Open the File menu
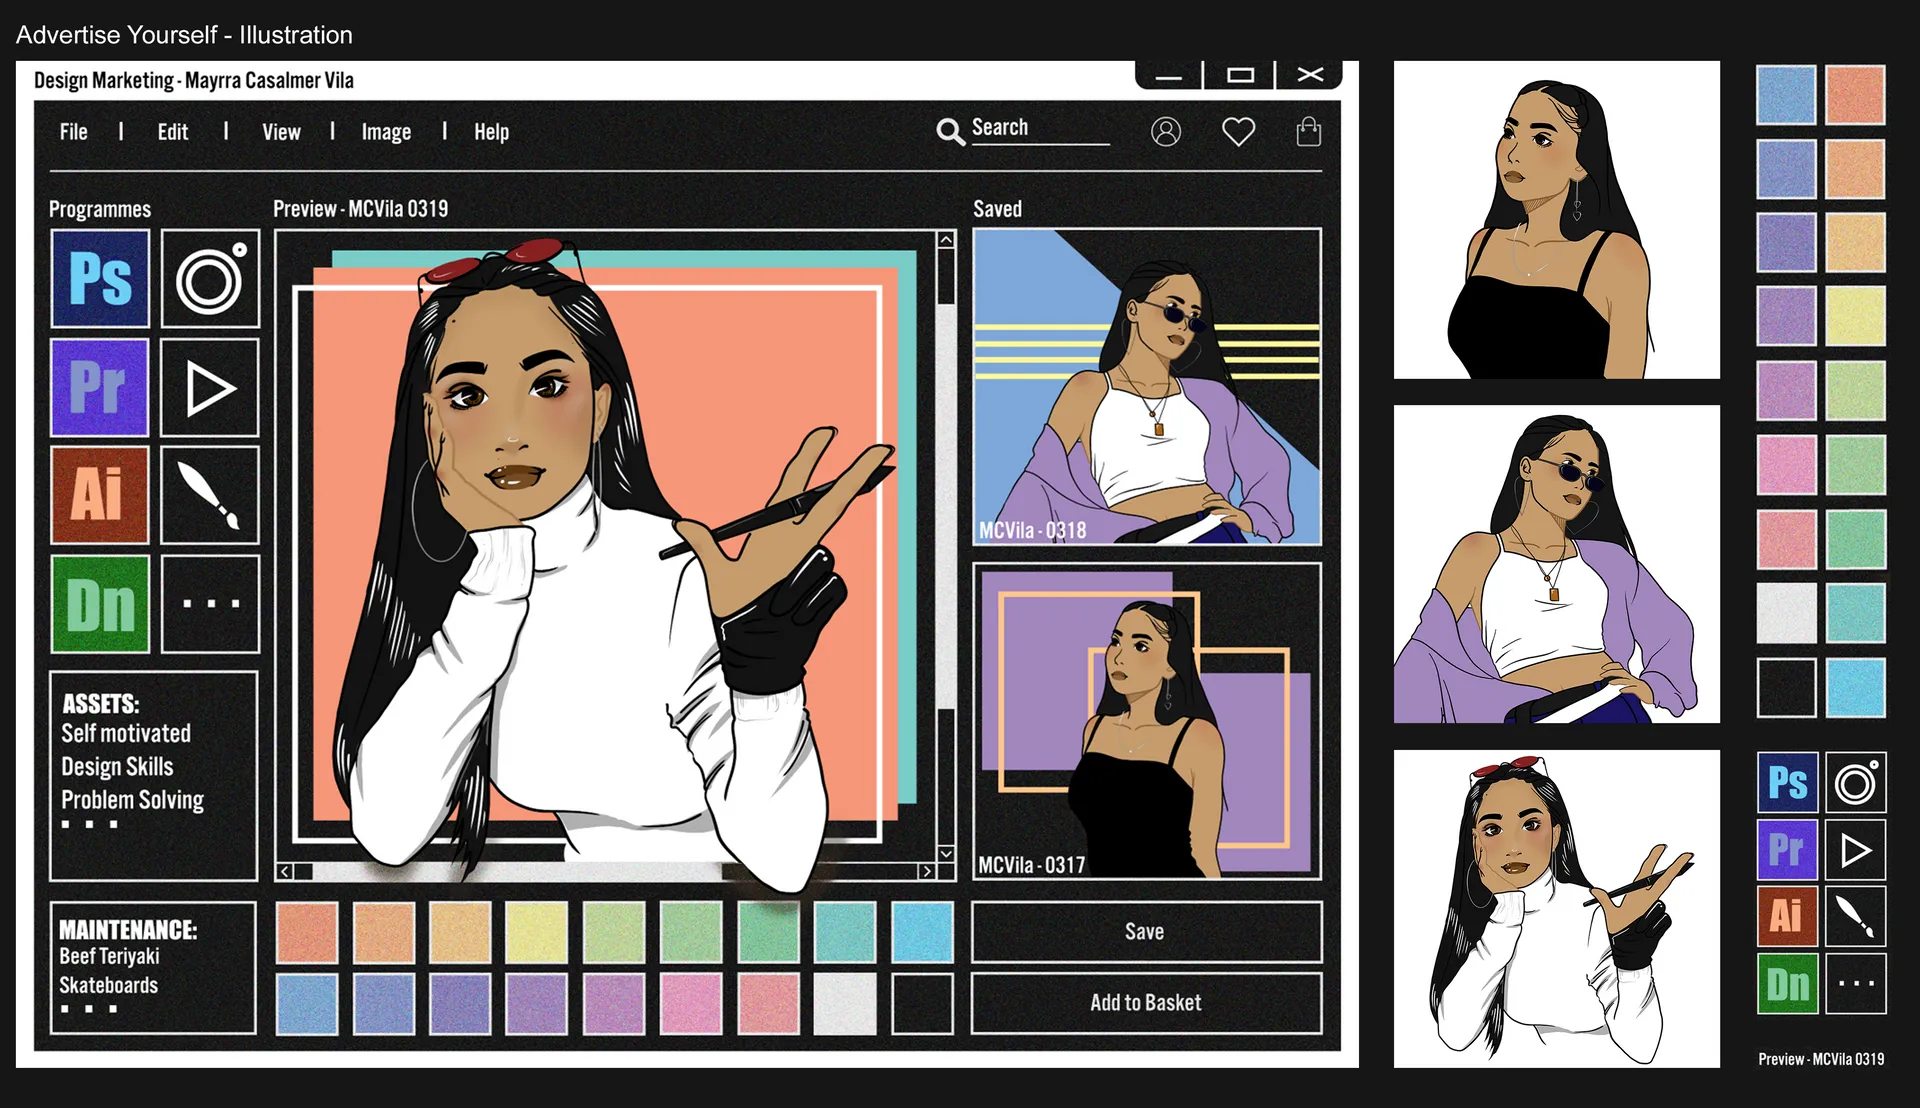Image resolution: width=1920 pixels, height=1108 pixels. [x=73, y=132]
